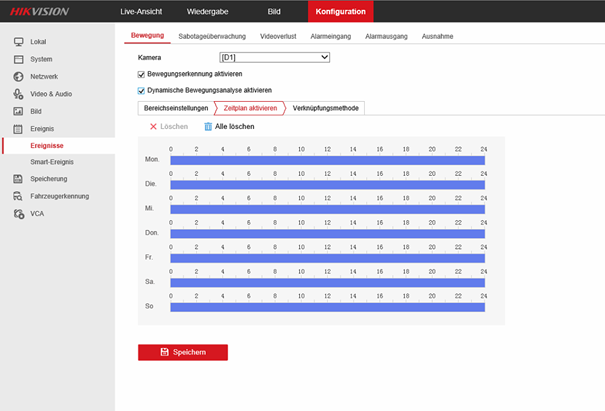Click Alle löschen to clear schedule
The width and height of the screenshot is (605, 411).
click(x=229, y=127)
